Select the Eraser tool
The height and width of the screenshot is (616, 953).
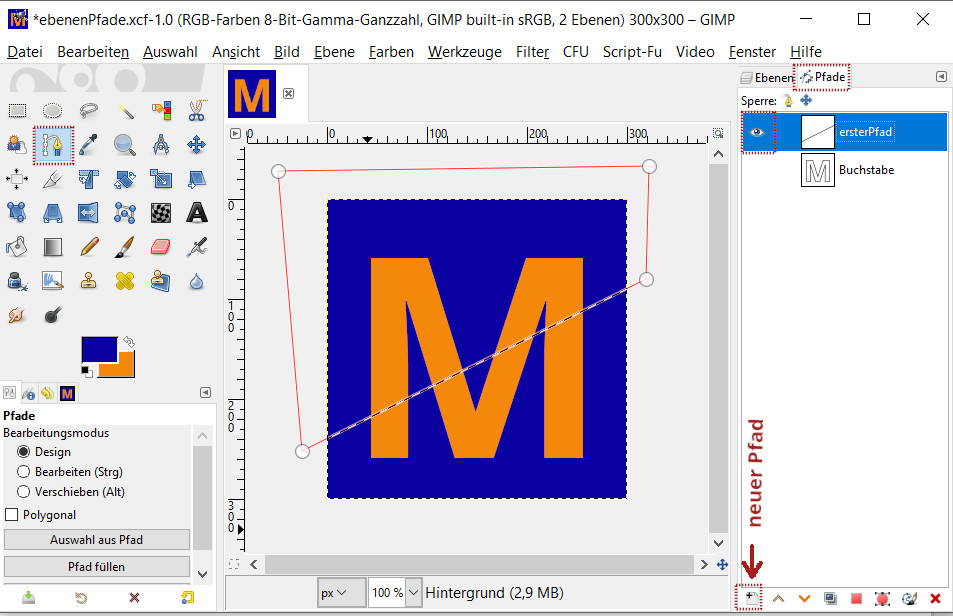tap(161, 247)
